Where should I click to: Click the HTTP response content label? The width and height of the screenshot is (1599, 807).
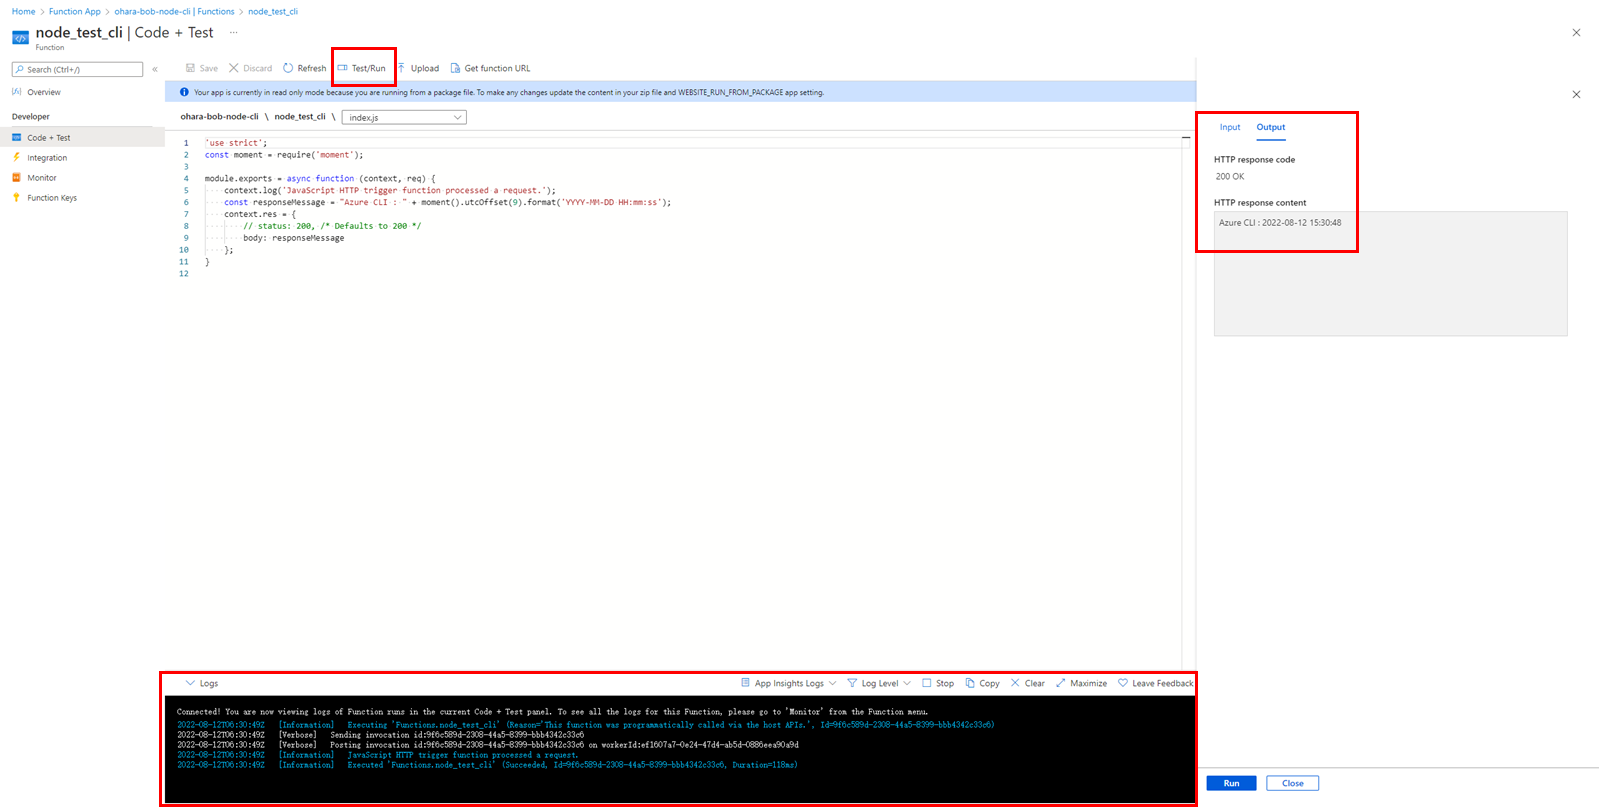(x=1260, y=203)
